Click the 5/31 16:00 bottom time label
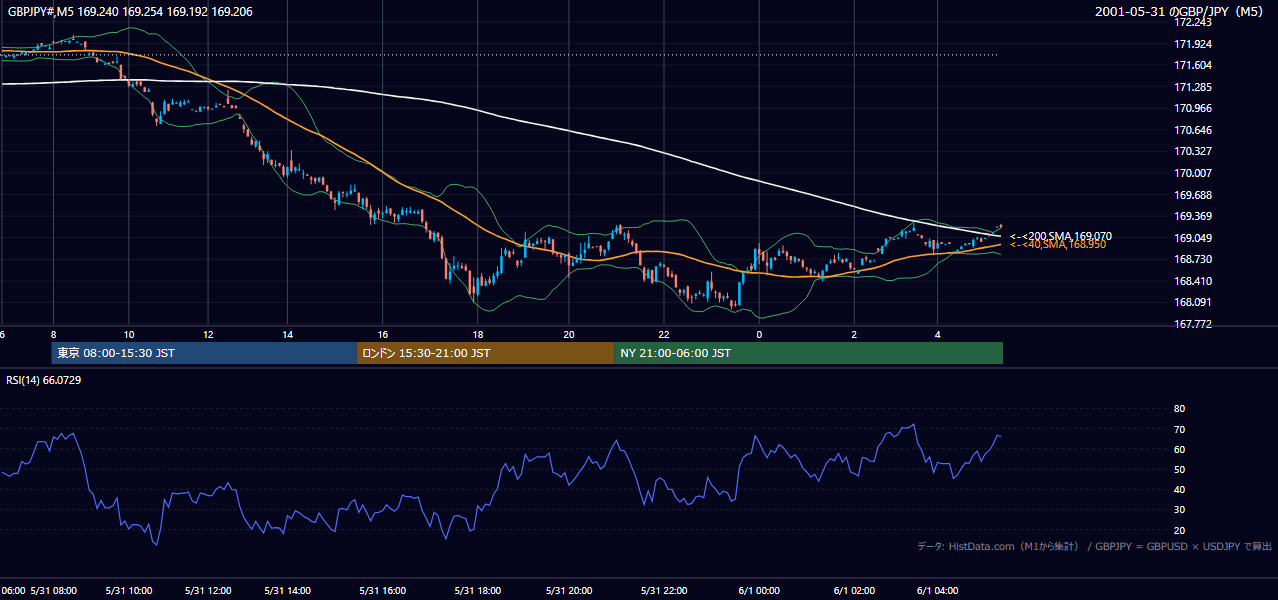The width and height of the screenshot is (1278, 600). (383, 591)
